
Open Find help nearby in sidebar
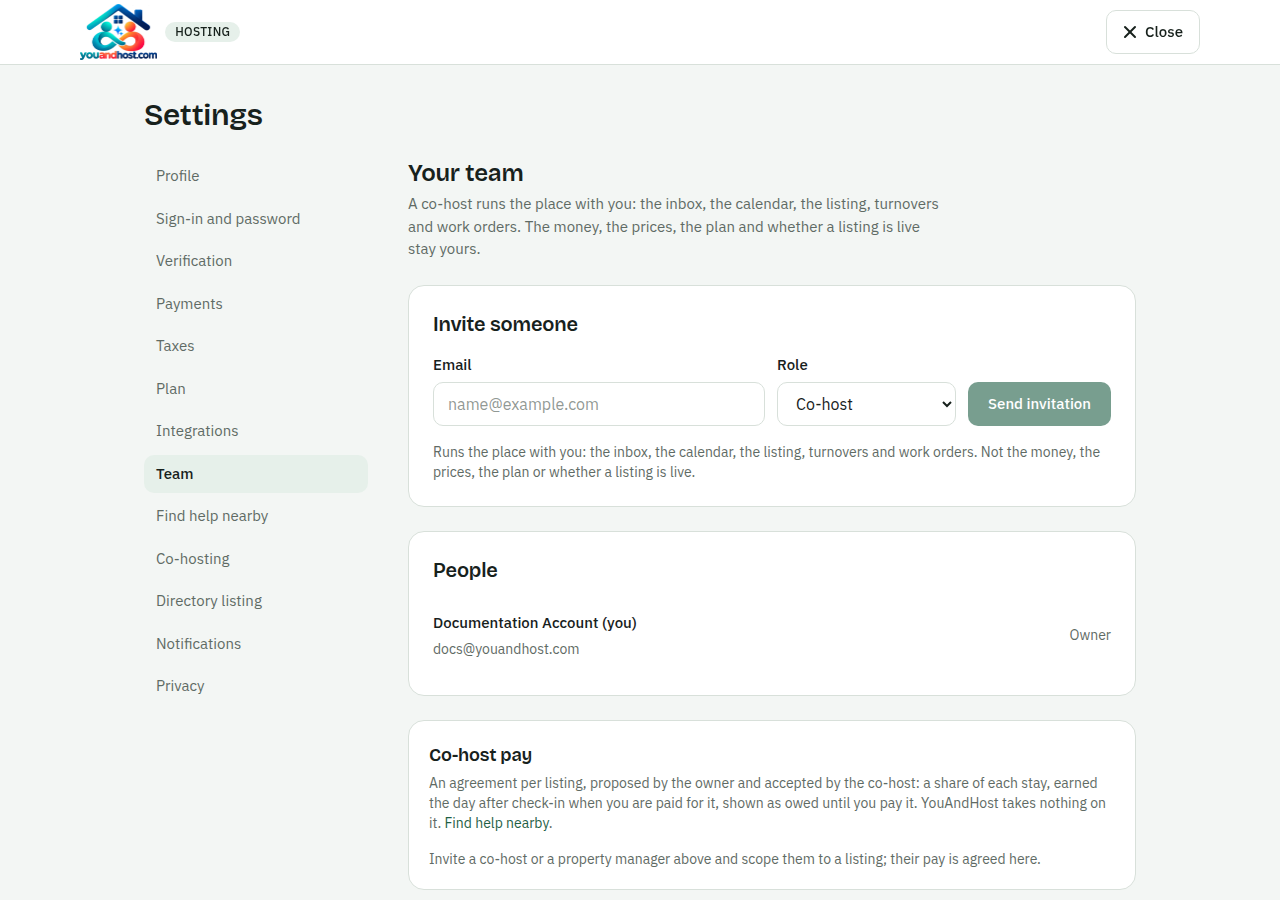pos(256,516)
